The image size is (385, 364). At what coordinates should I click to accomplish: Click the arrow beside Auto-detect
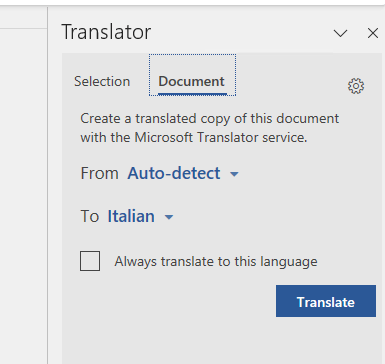tap(234, 174)
